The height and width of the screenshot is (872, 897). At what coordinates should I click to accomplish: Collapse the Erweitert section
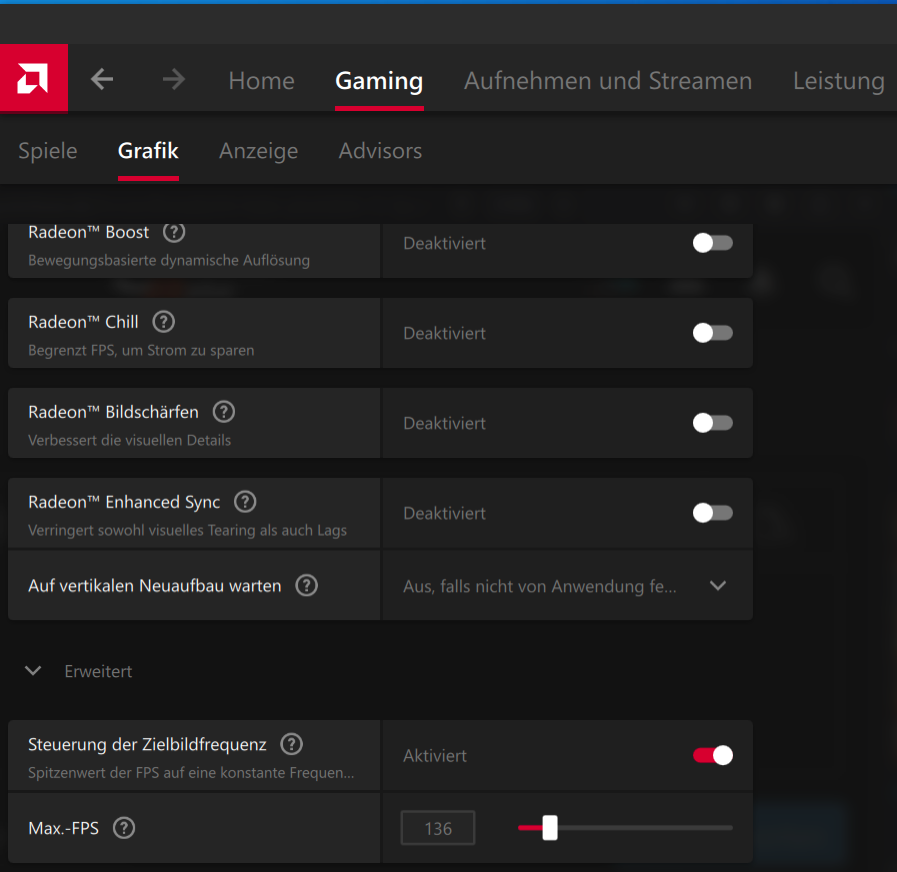33,671
